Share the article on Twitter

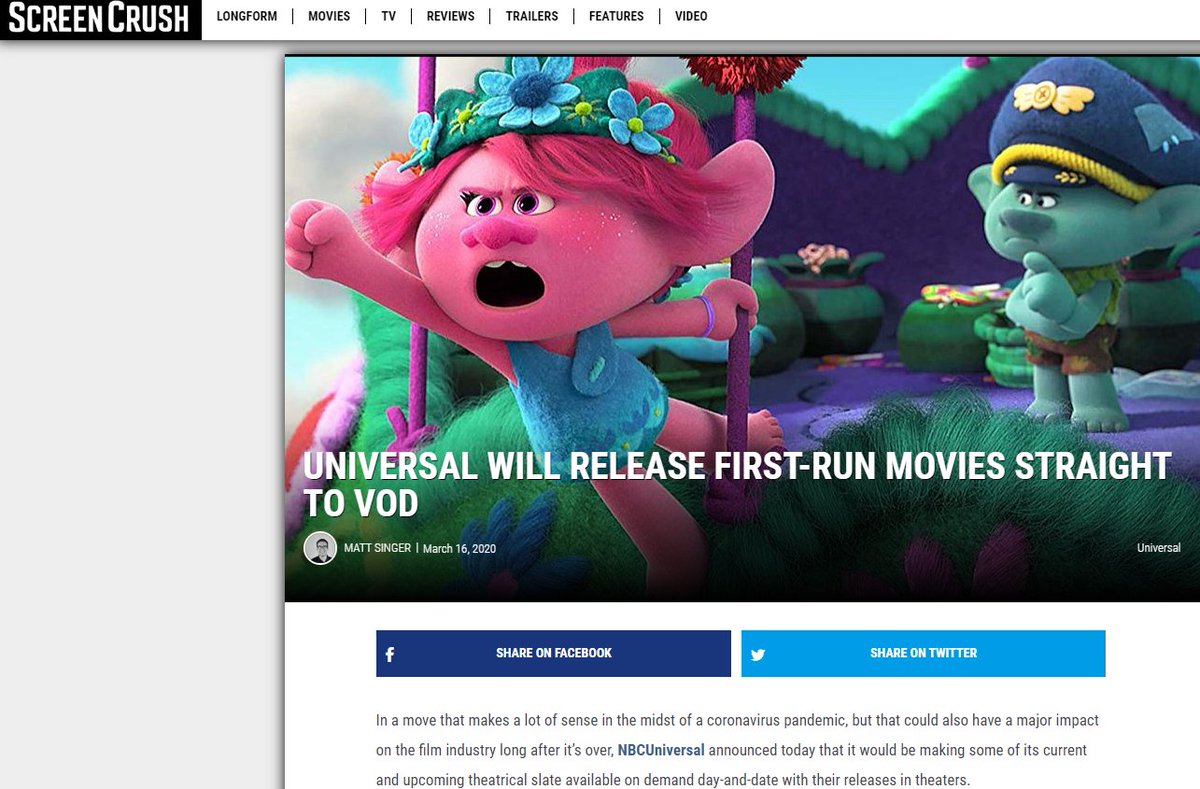tap(923, 653)
